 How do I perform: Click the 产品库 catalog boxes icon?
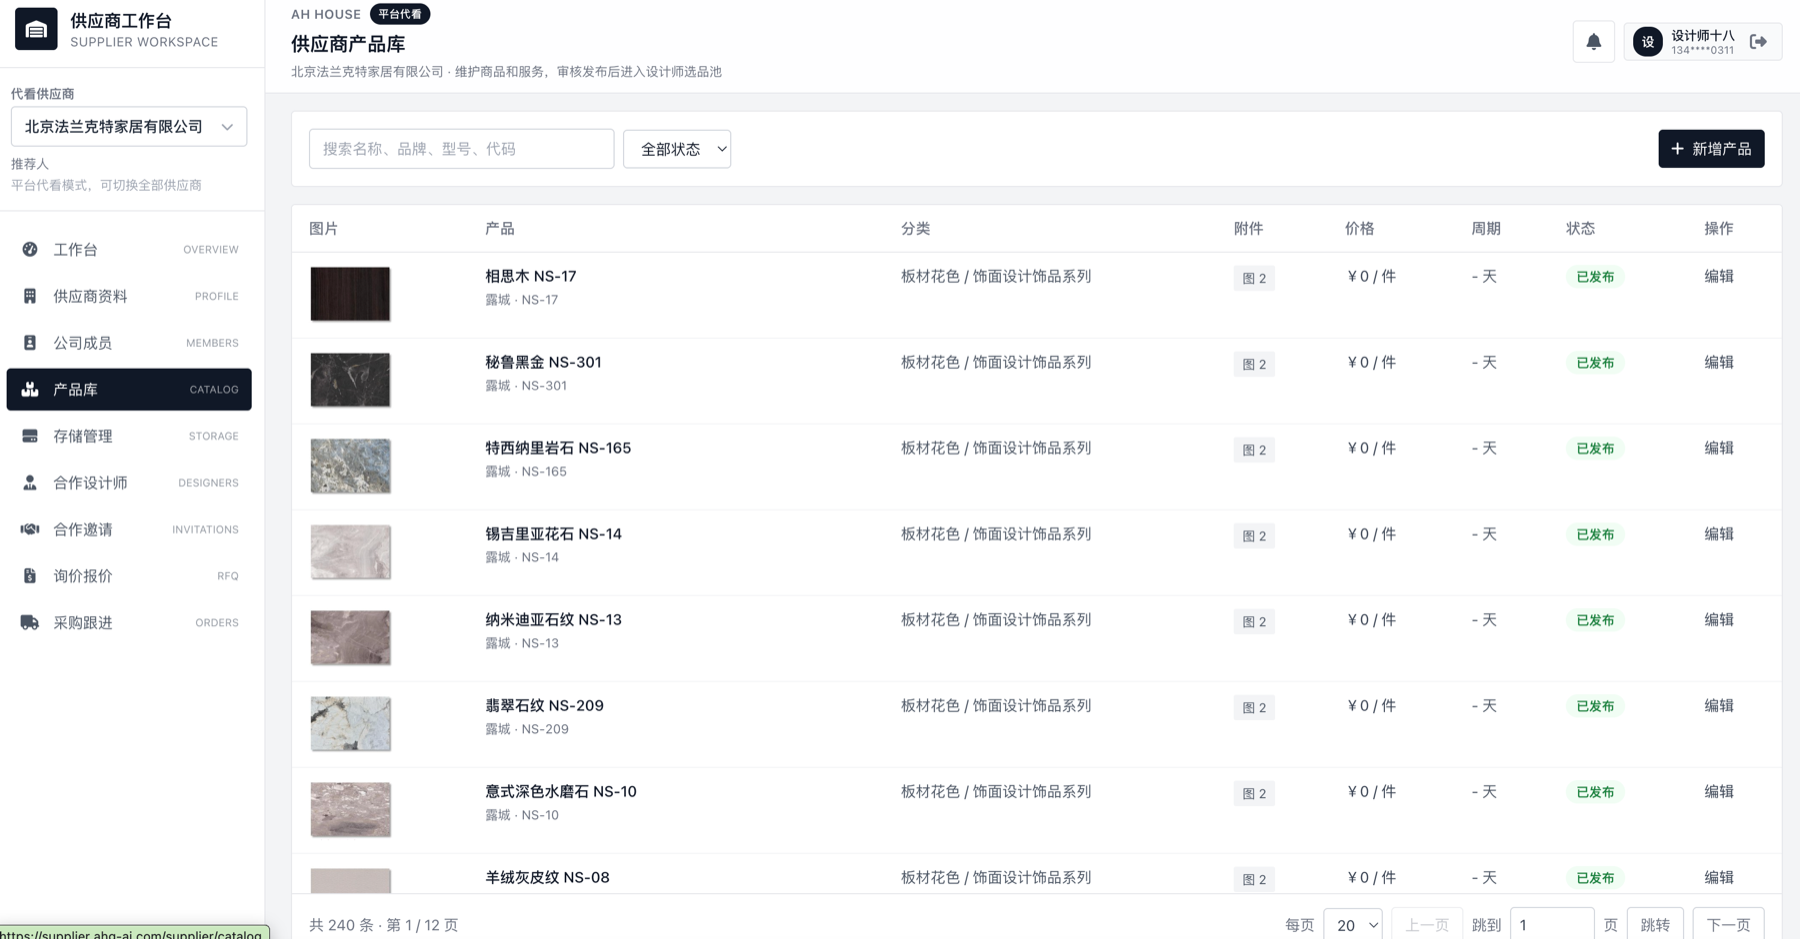tap(30, 389)
